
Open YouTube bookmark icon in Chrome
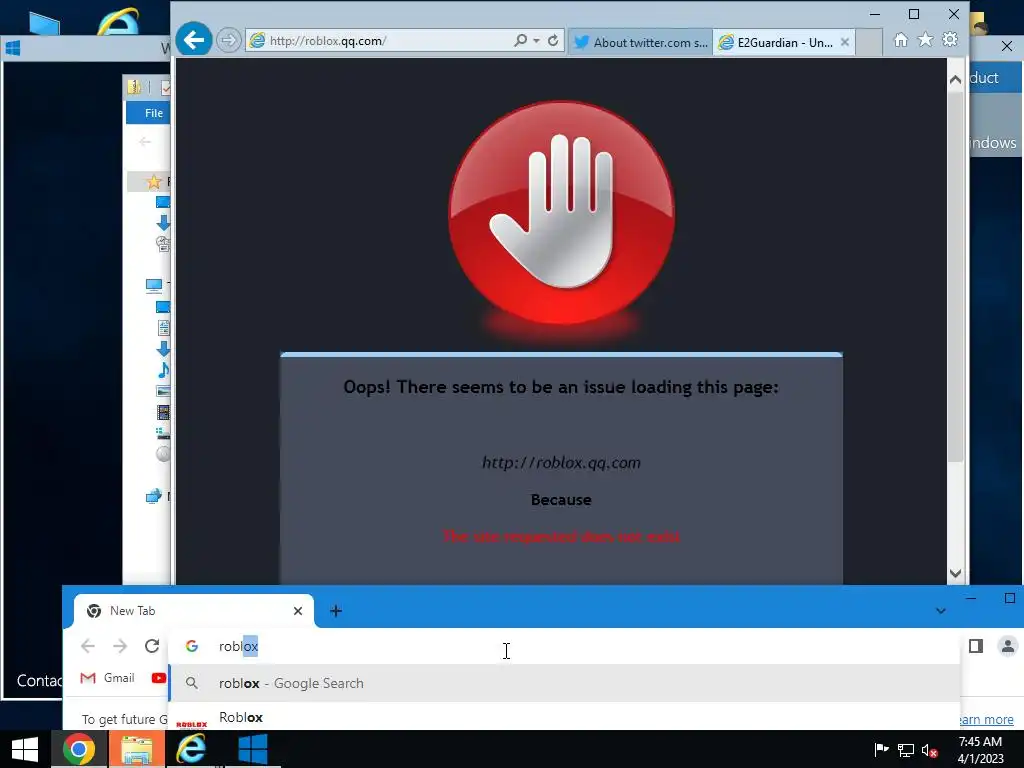(x=158, y=678)
